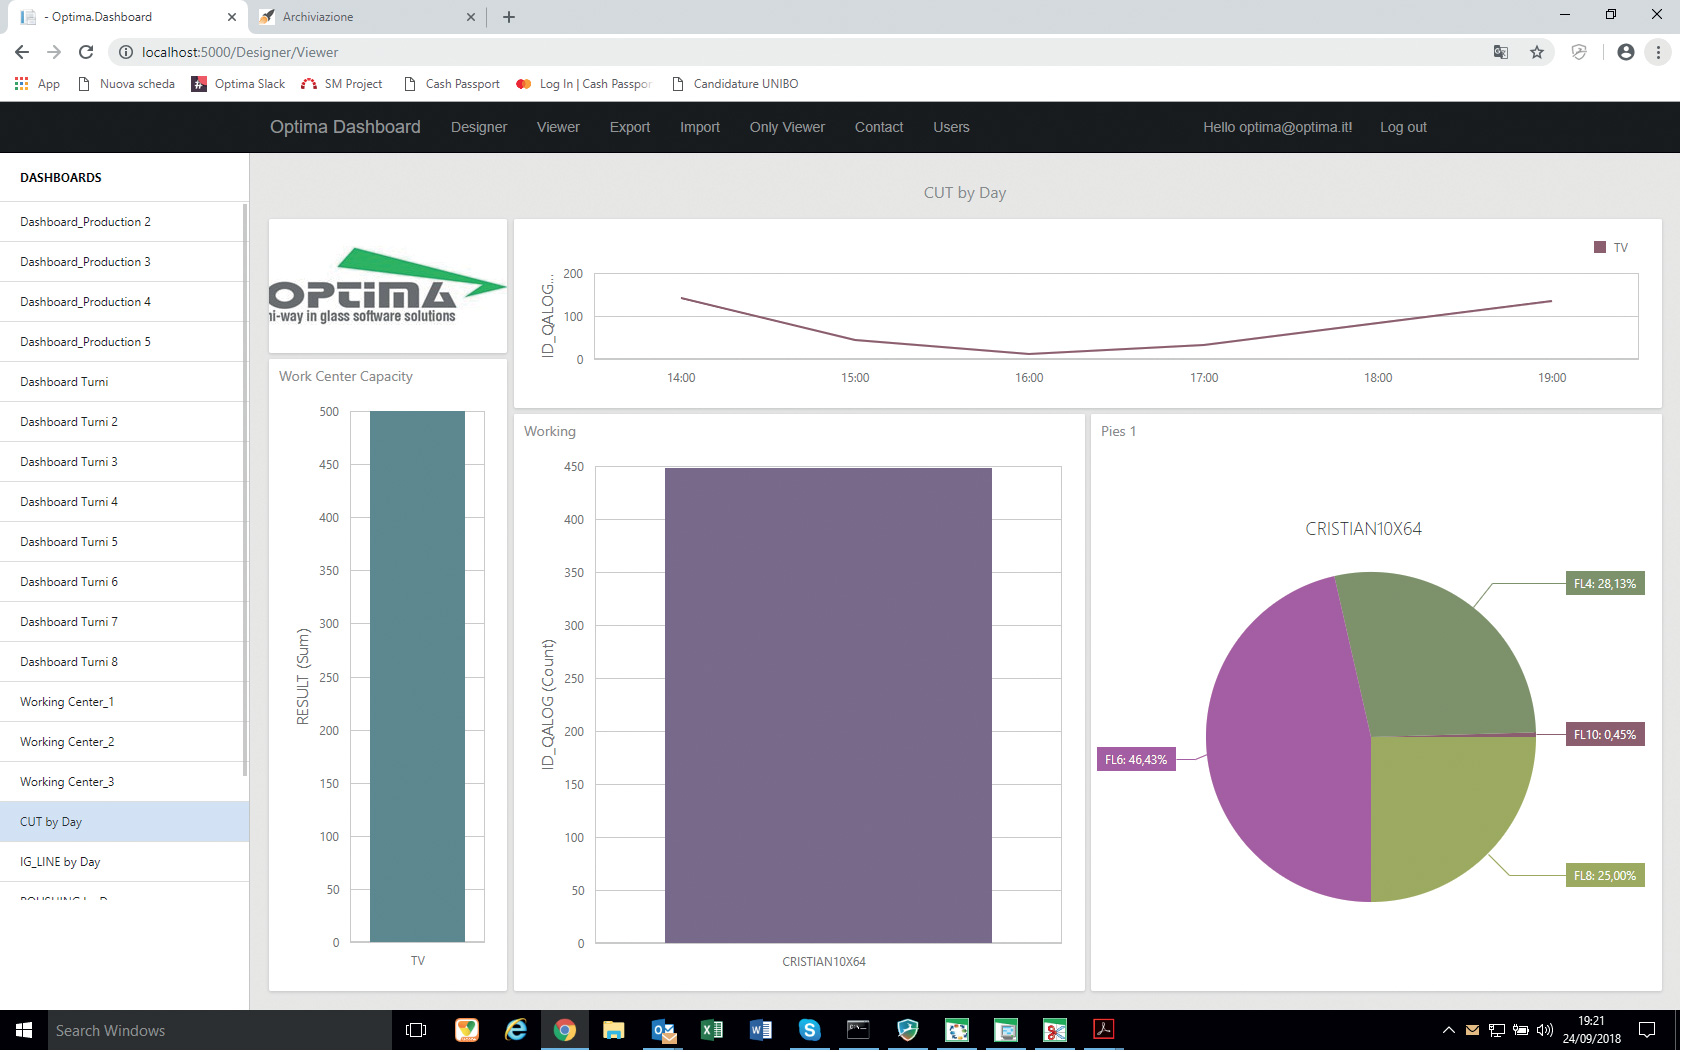Click the teal TV bar in Work Center Capacity
The height and width of the screenshot is (1052, 1682).
pyautogui.click(x=417, y=676)
